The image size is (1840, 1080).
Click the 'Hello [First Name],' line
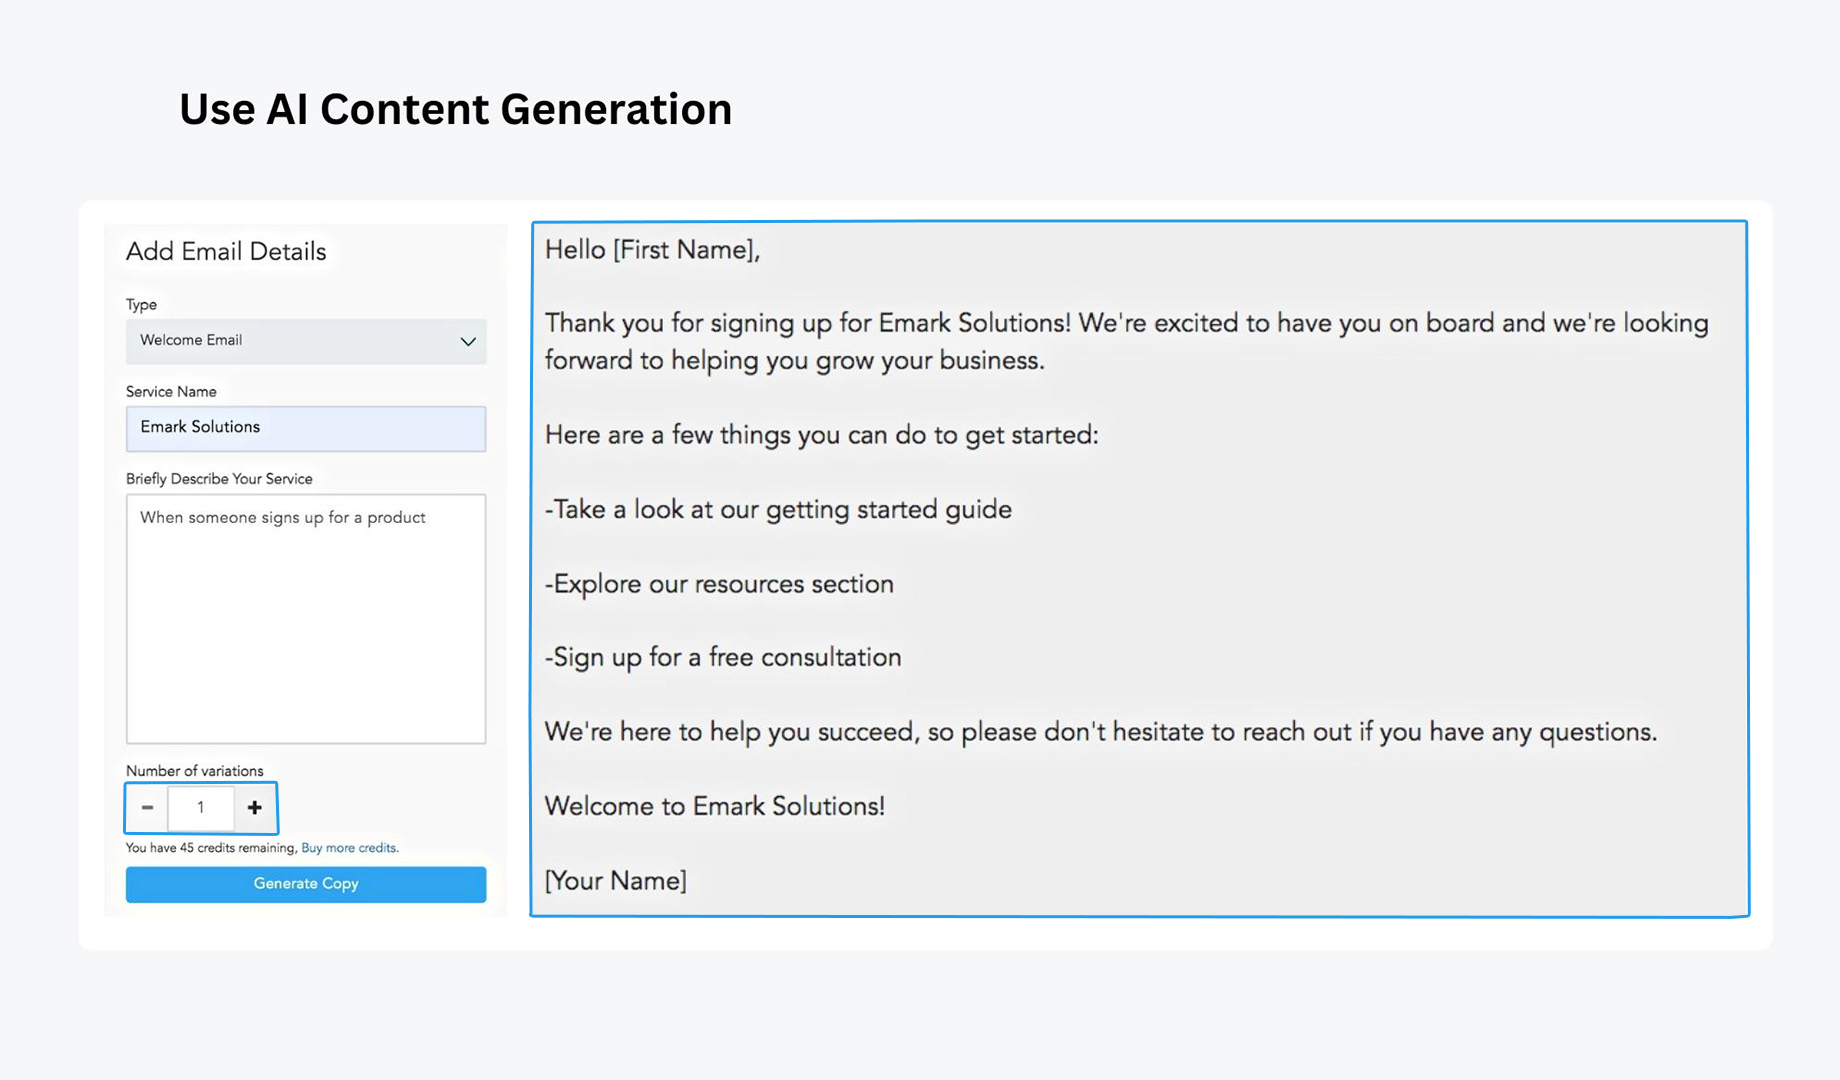pos(652,250)
